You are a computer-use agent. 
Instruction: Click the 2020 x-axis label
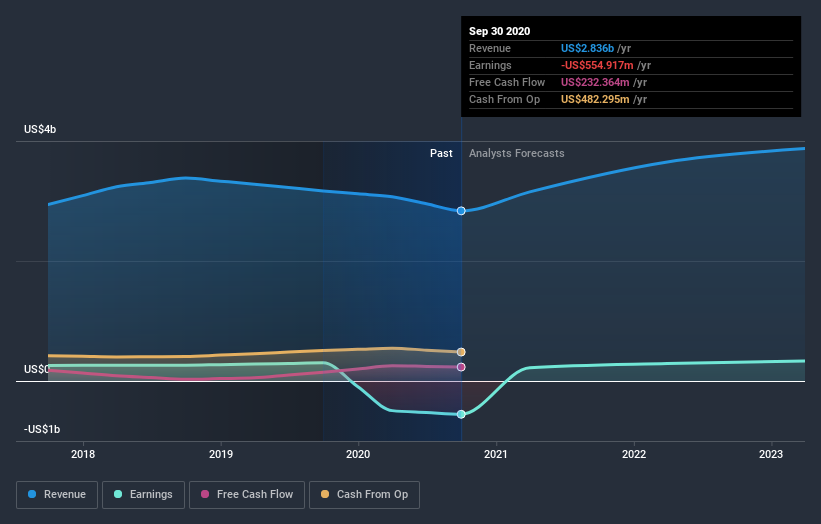tap(358, 454)
